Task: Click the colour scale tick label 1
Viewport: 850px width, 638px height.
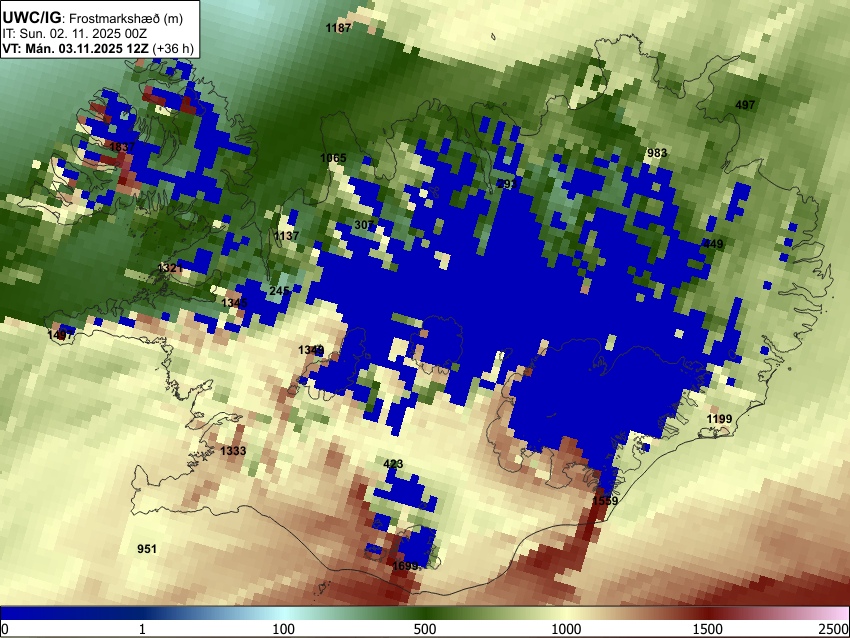Action: point(142,629)
